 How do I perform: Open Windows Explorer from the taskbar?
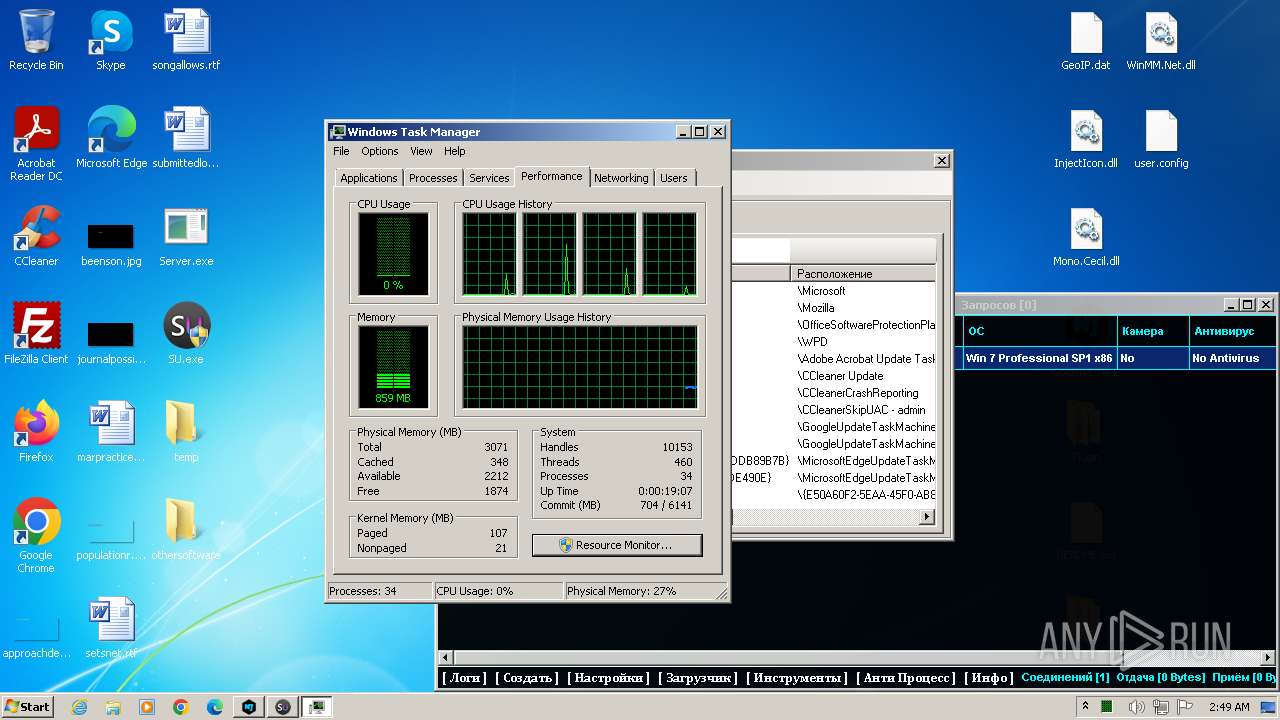tap(113, 707)
